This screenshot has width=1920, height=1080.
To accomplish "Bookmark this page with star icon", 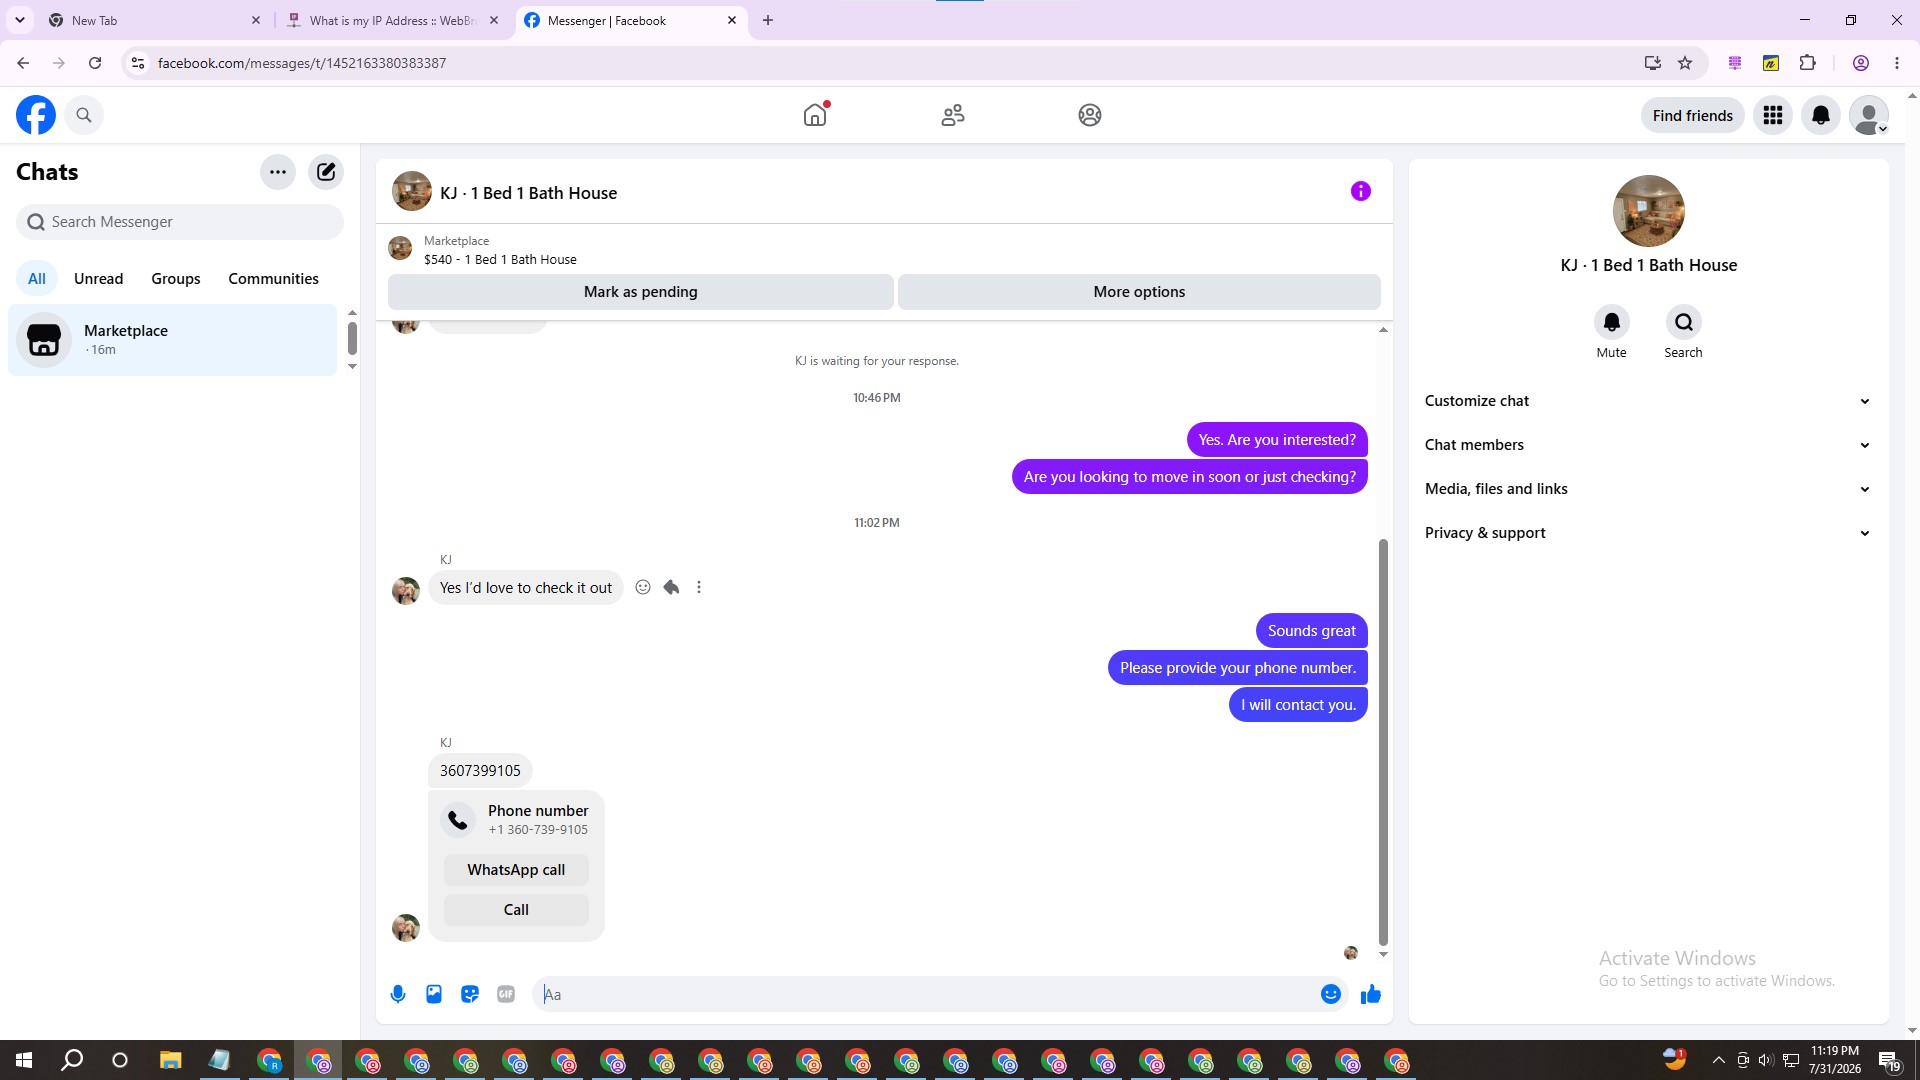I will coord(1685,63).
